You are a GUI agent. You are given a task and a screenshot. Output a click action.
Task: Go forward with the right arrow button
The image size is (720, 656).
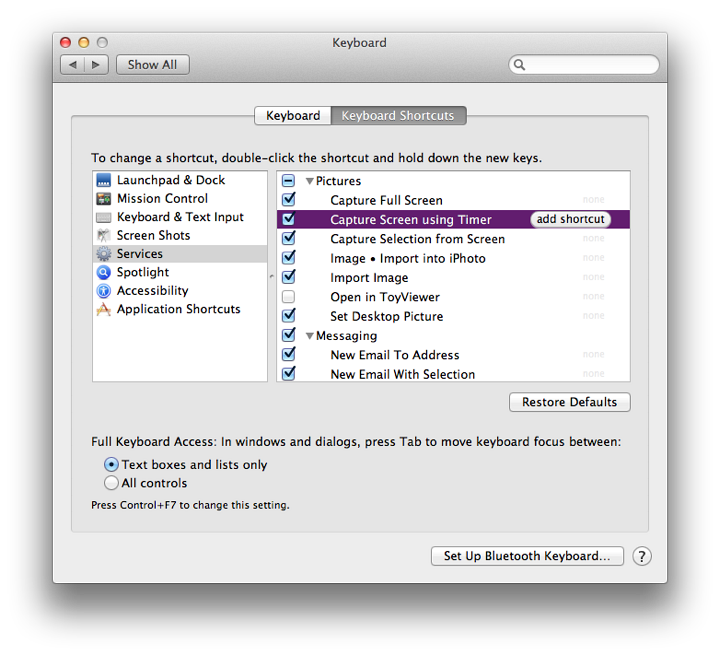point(96,65)
